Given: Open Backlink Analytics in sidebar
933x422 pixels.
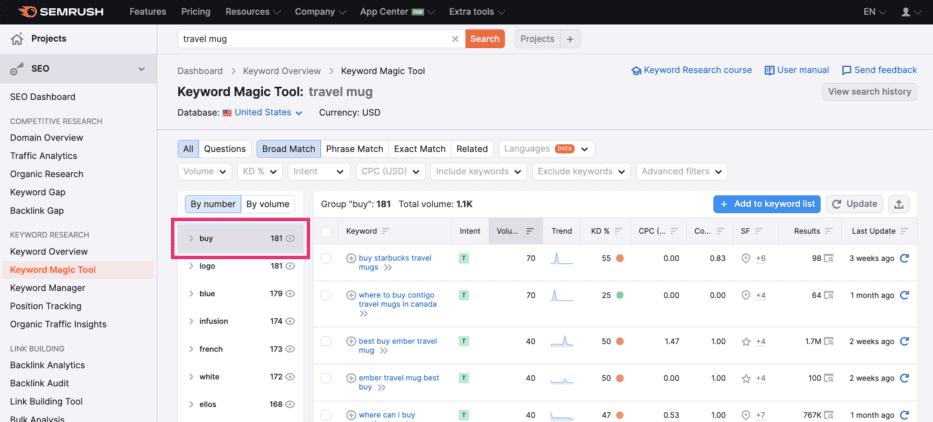Looking at the screenshot, I should click(x=48, y=365).
